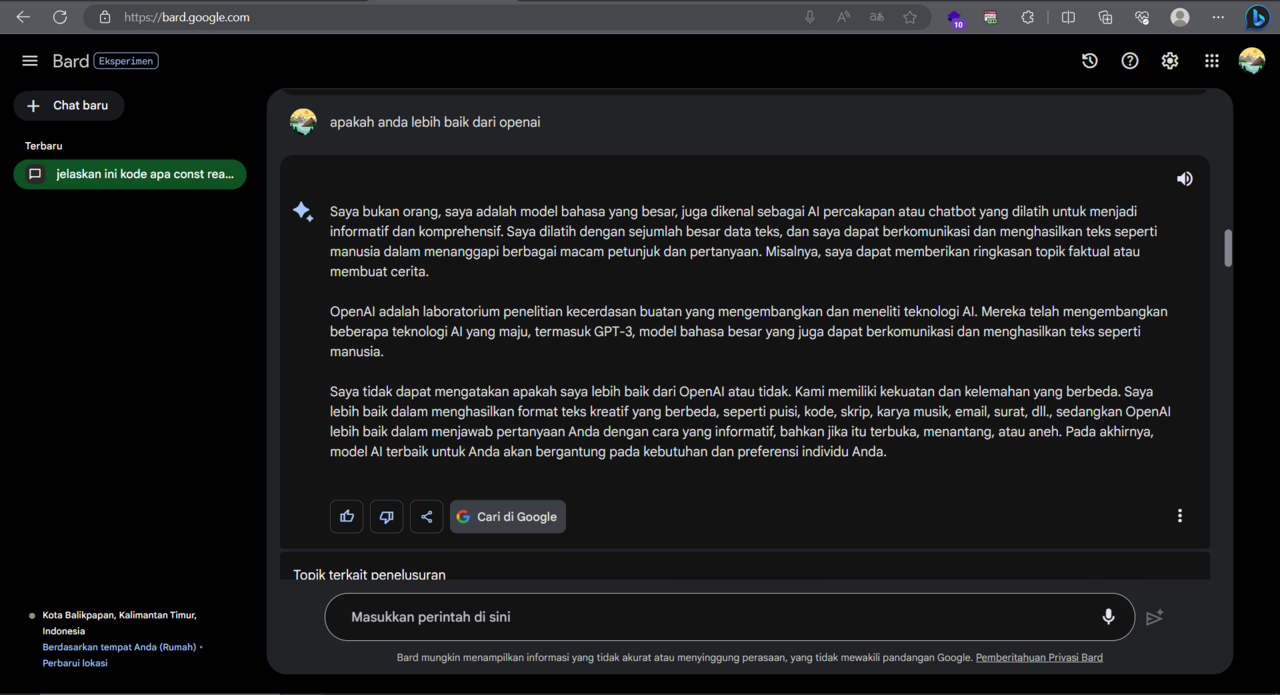Open Bard activity history icon
This screenshot has width=1280, height=695.
[x=1090, y=61]
